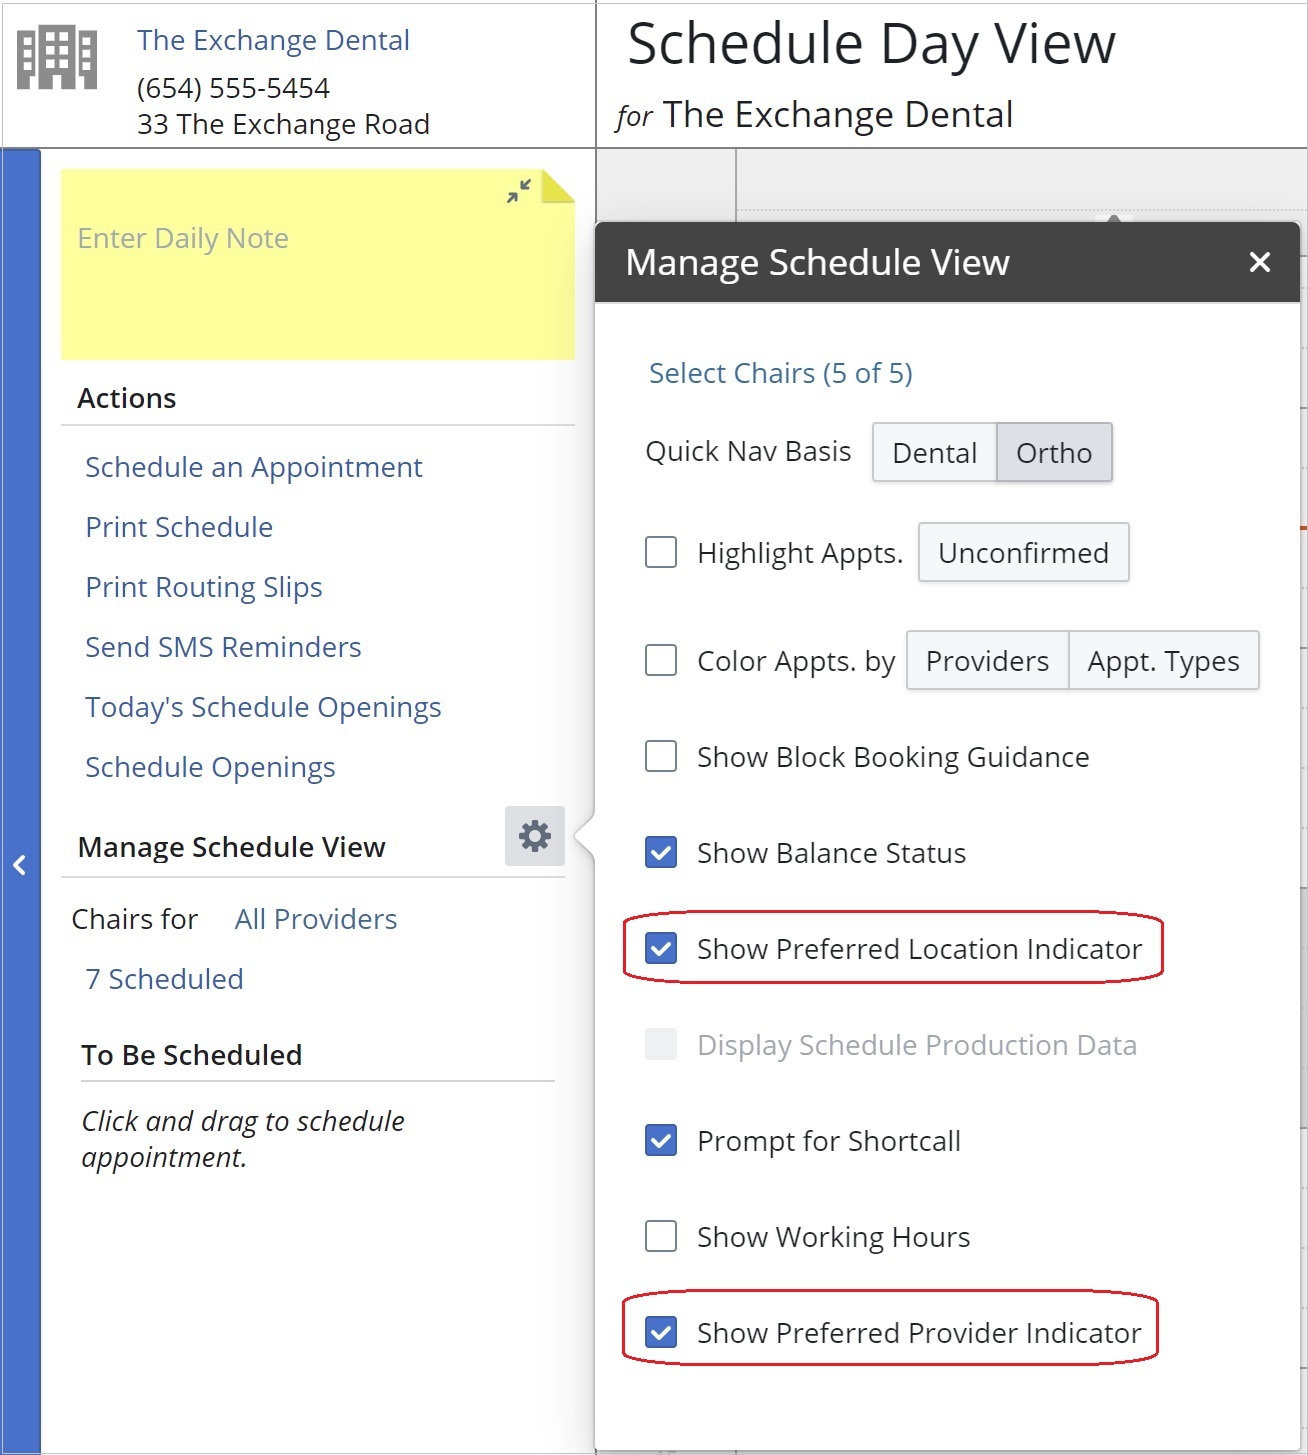Collapse the left sidebar using the chevron arrow
The height and width of the screenshot is (1455, 1308).
tap(20, 865)
